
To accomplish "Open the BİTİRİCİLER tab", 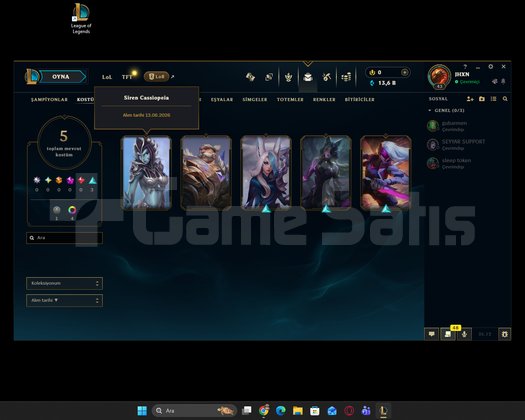I will pyautogui.click(x=360, y=99).
